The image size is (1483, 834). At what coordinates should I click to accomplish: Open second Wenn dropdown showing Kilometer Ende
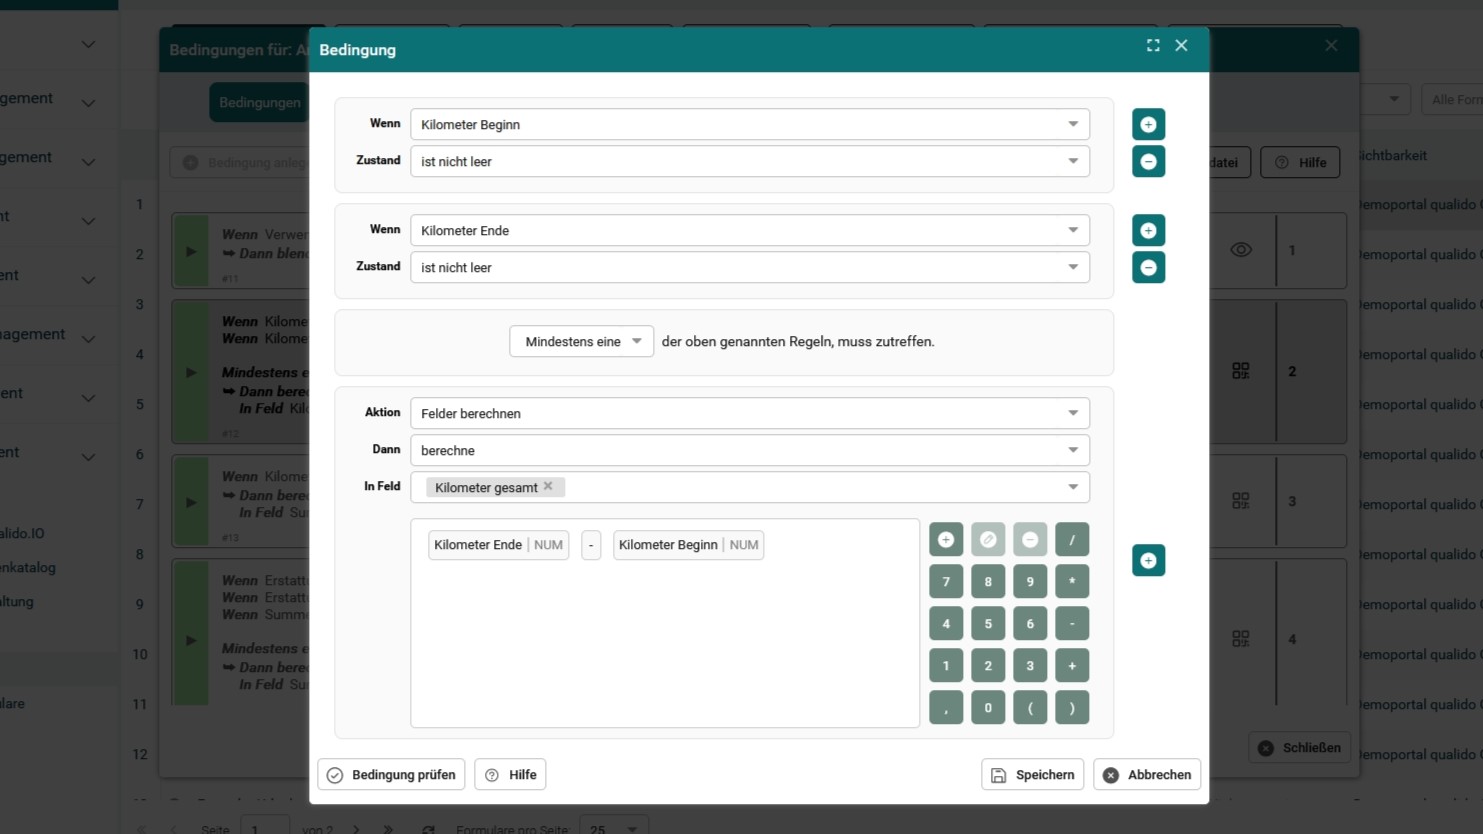[750, 230]
